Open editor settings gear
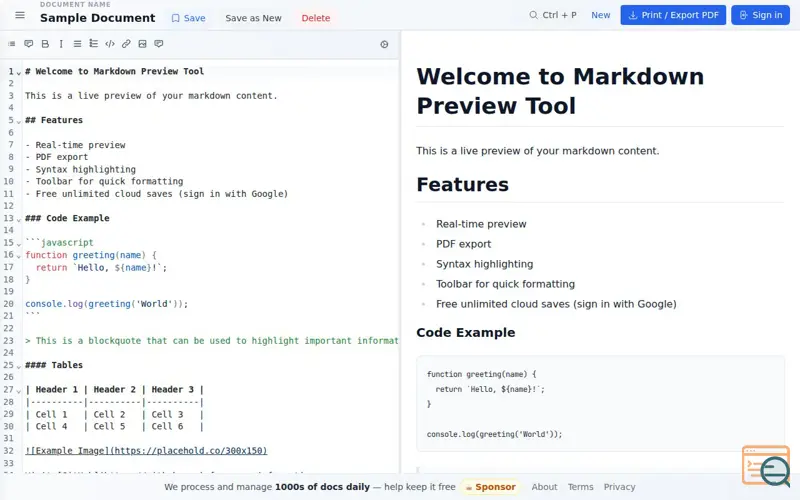The height and width of the screenshot is (500, 800). (x=384, y=44)
